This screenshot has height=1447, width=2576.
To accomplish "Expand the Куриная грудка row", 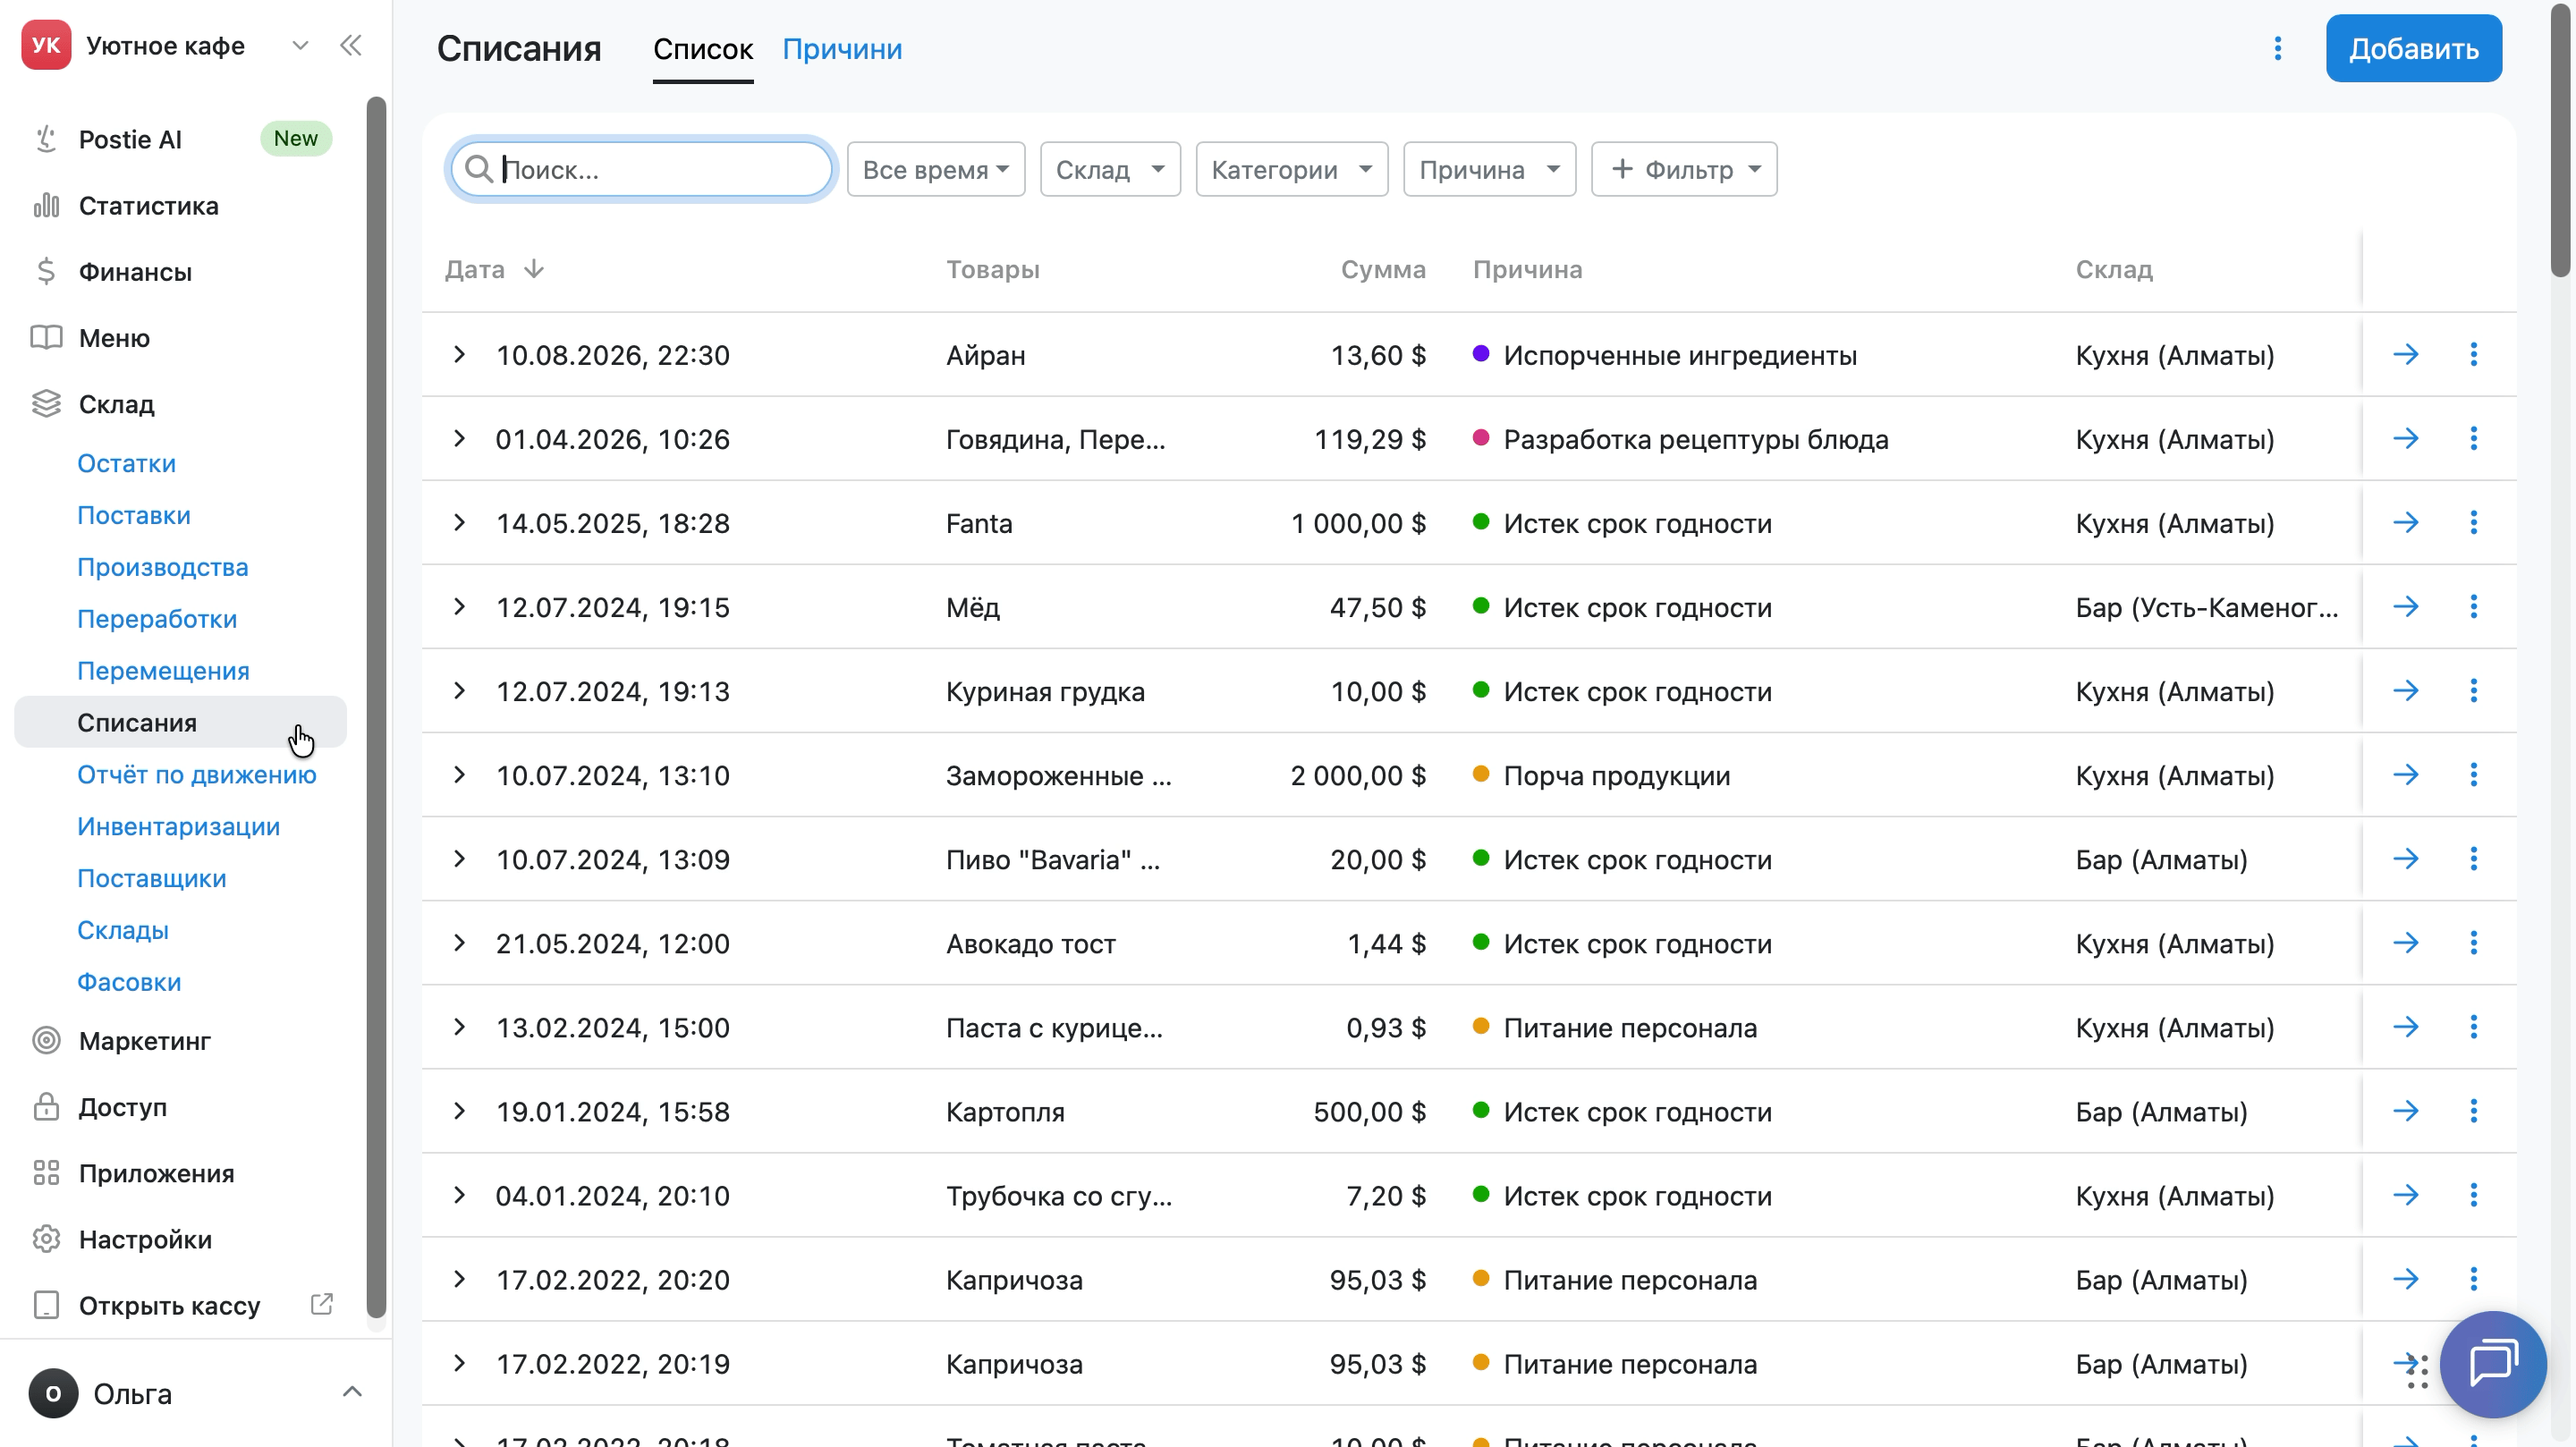I will 459,690.
